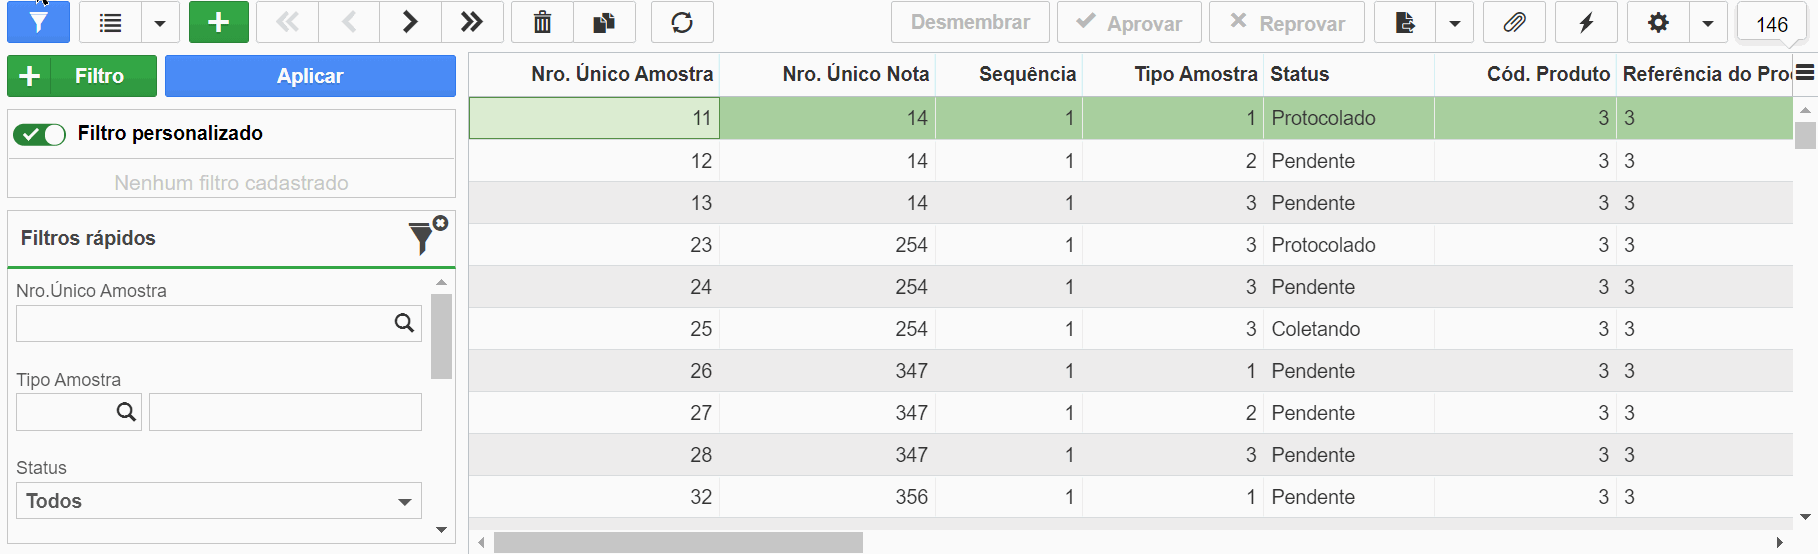Toggle the Filtro personalizado switch

click(x=40, y=134)
